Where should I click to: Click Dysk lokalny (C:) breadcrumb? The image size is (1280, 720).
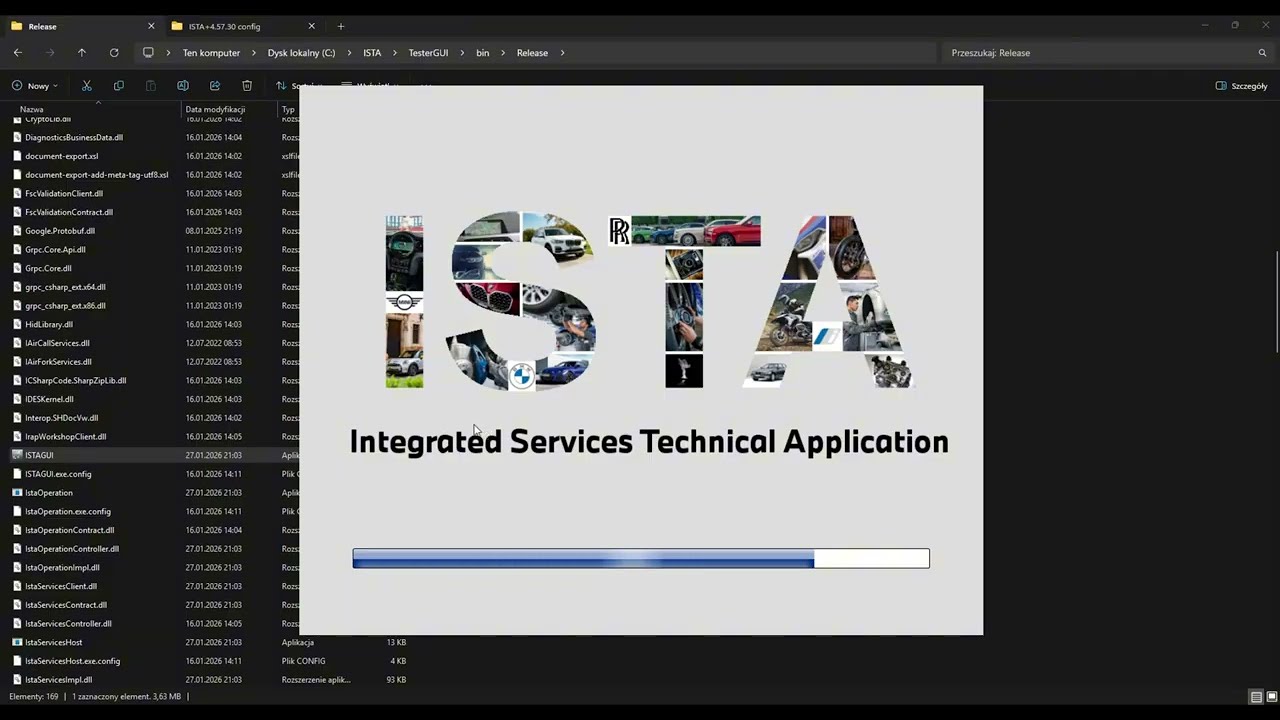301,53
